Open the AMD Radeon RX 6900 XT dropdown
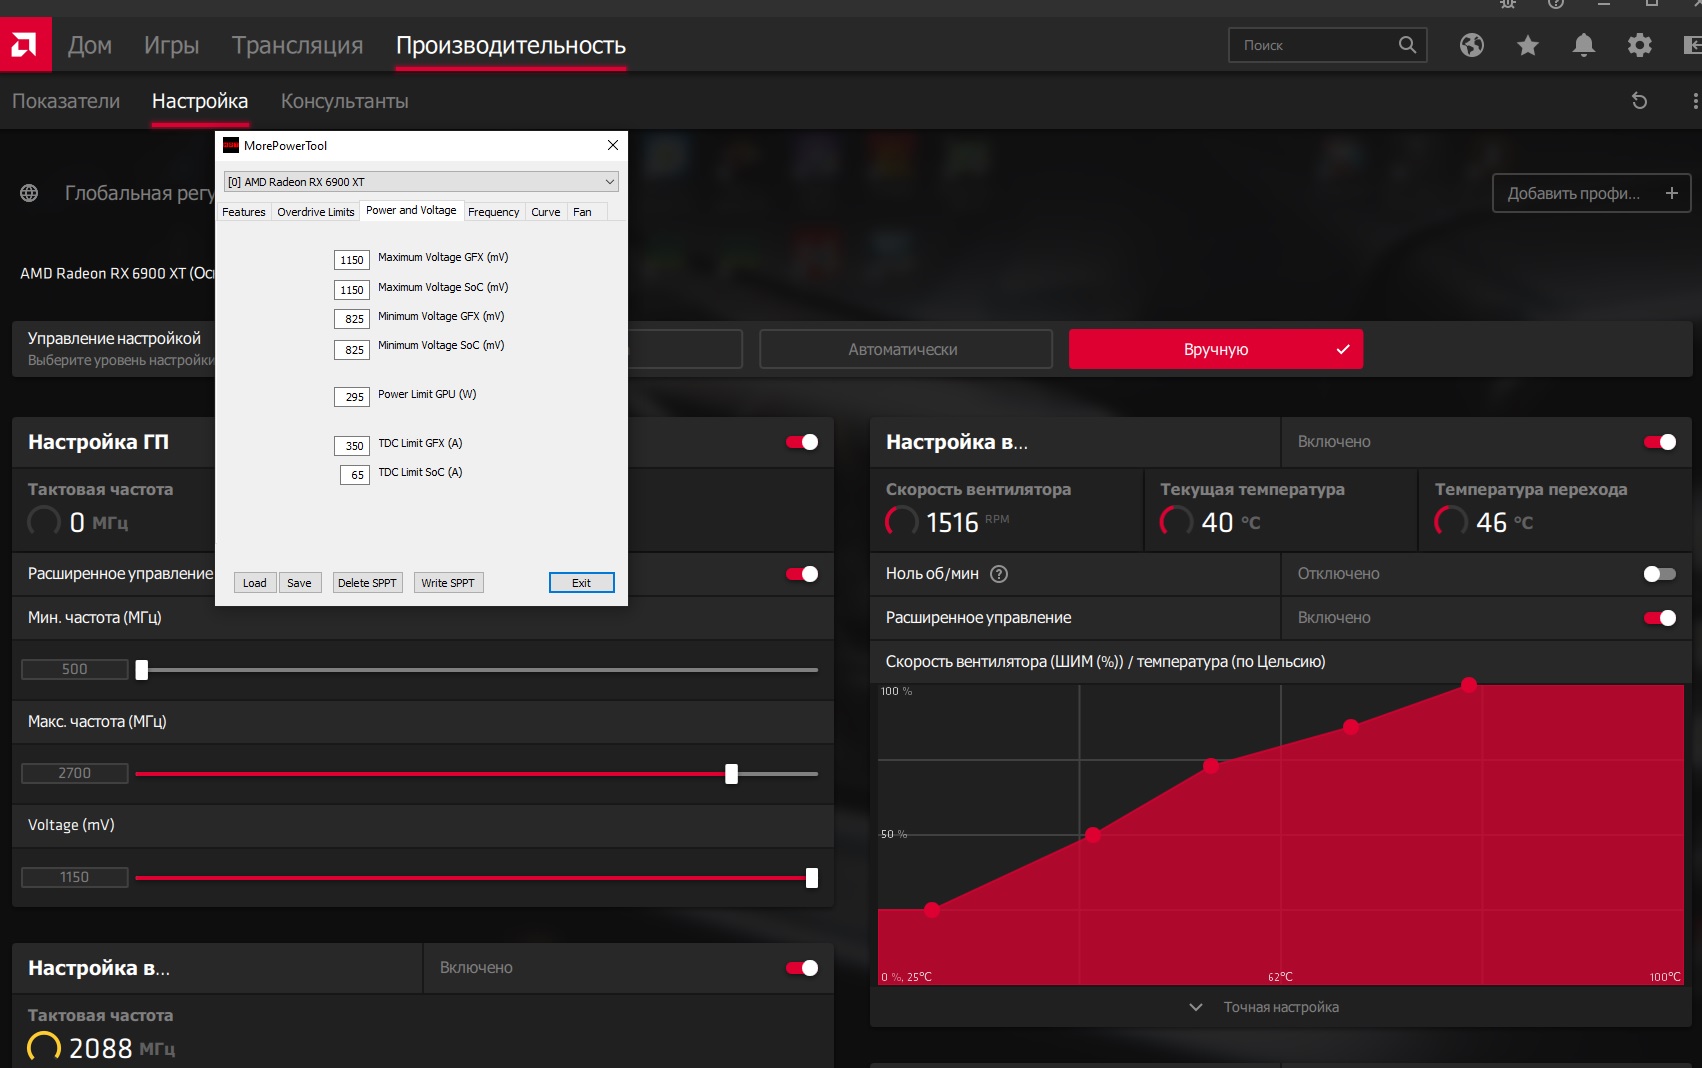 coord(421,182)
